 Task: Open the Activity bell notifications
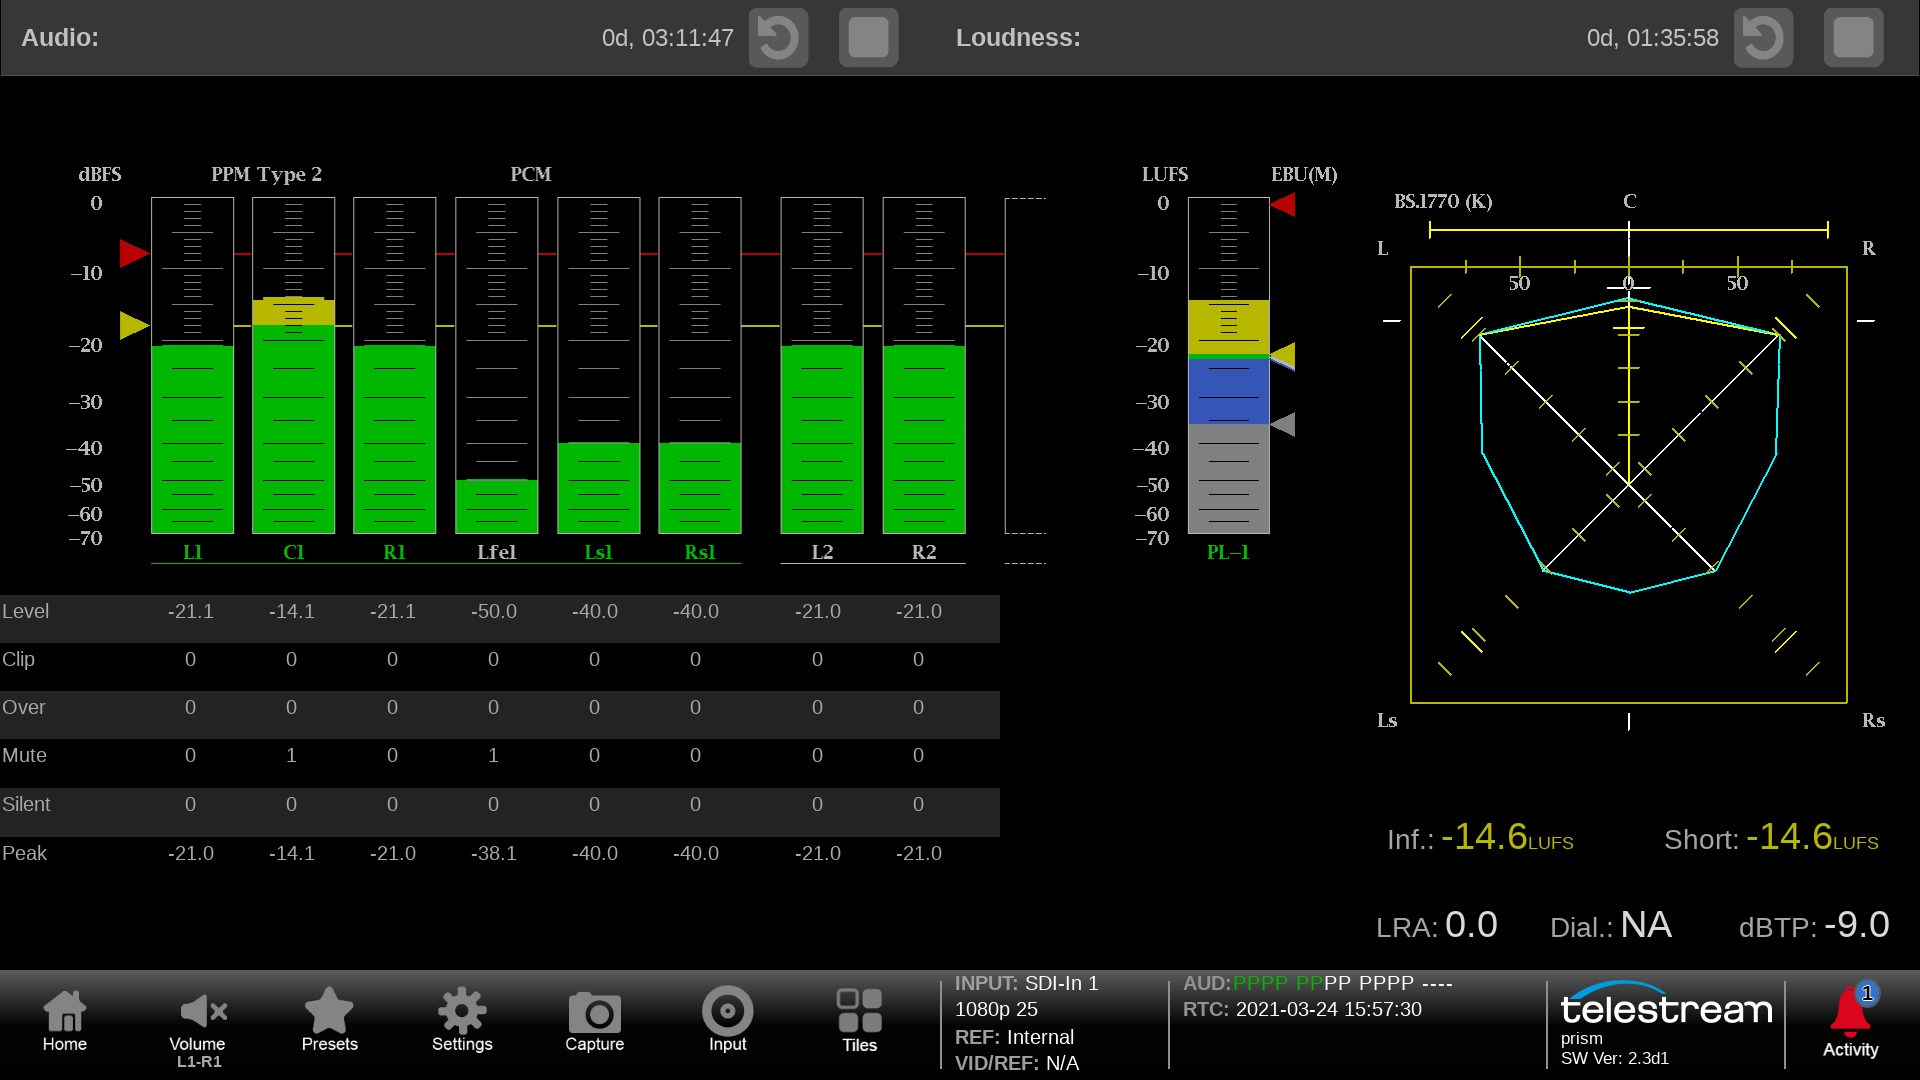[x=1851, y=1022]
